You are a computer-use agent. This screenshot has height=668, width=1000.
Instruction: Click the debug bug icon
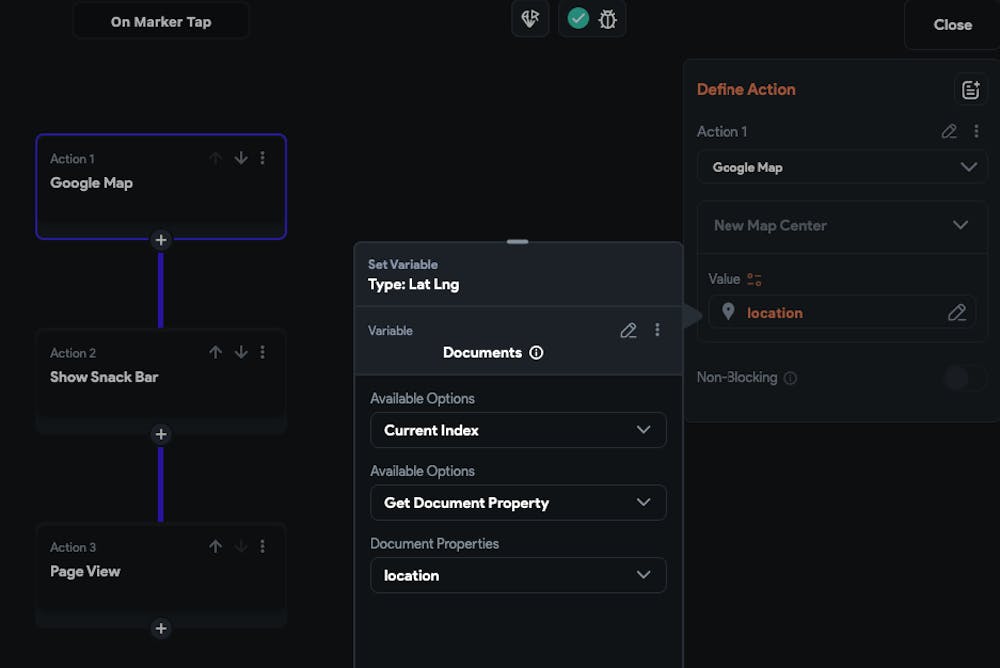click(x=608, y=19)
